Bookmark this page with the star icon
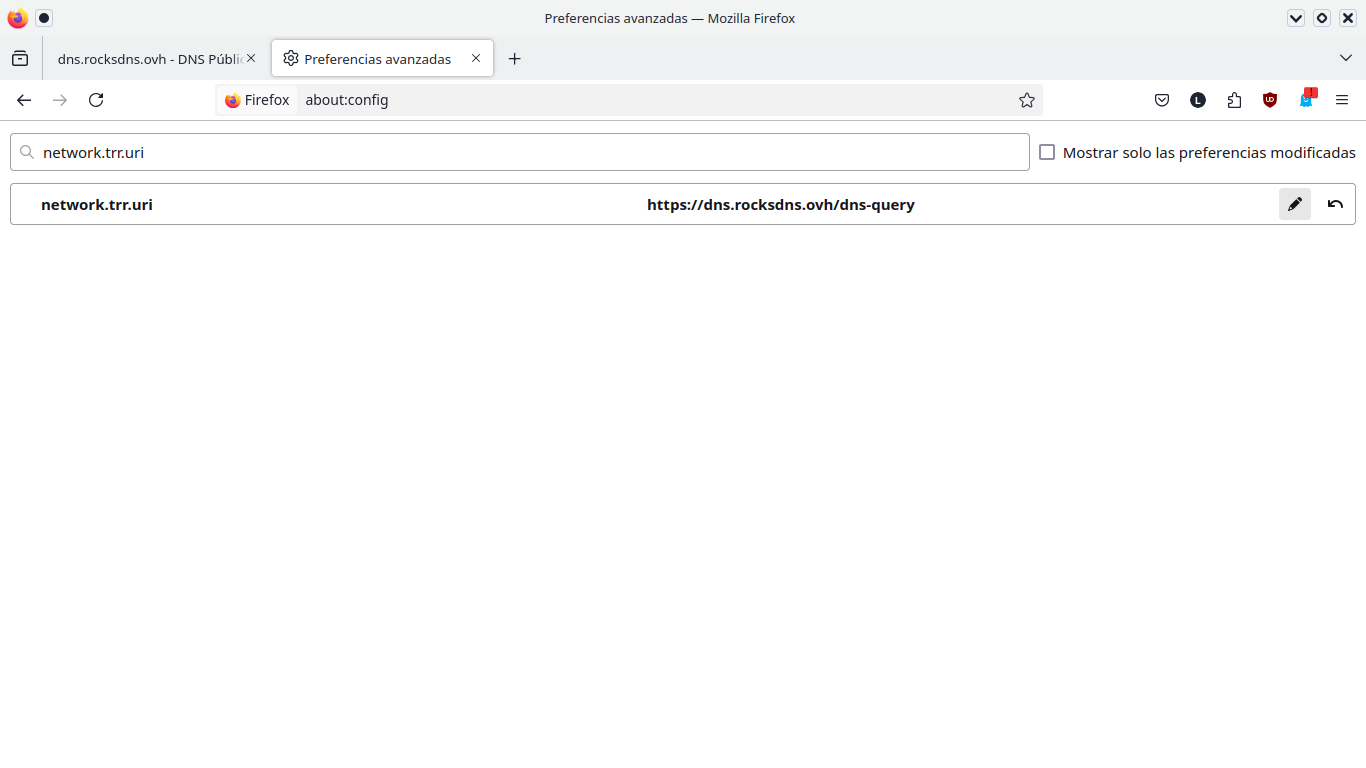This screenshot has width=1366, height=768. pyautogui.click(x=1026, y=100)
